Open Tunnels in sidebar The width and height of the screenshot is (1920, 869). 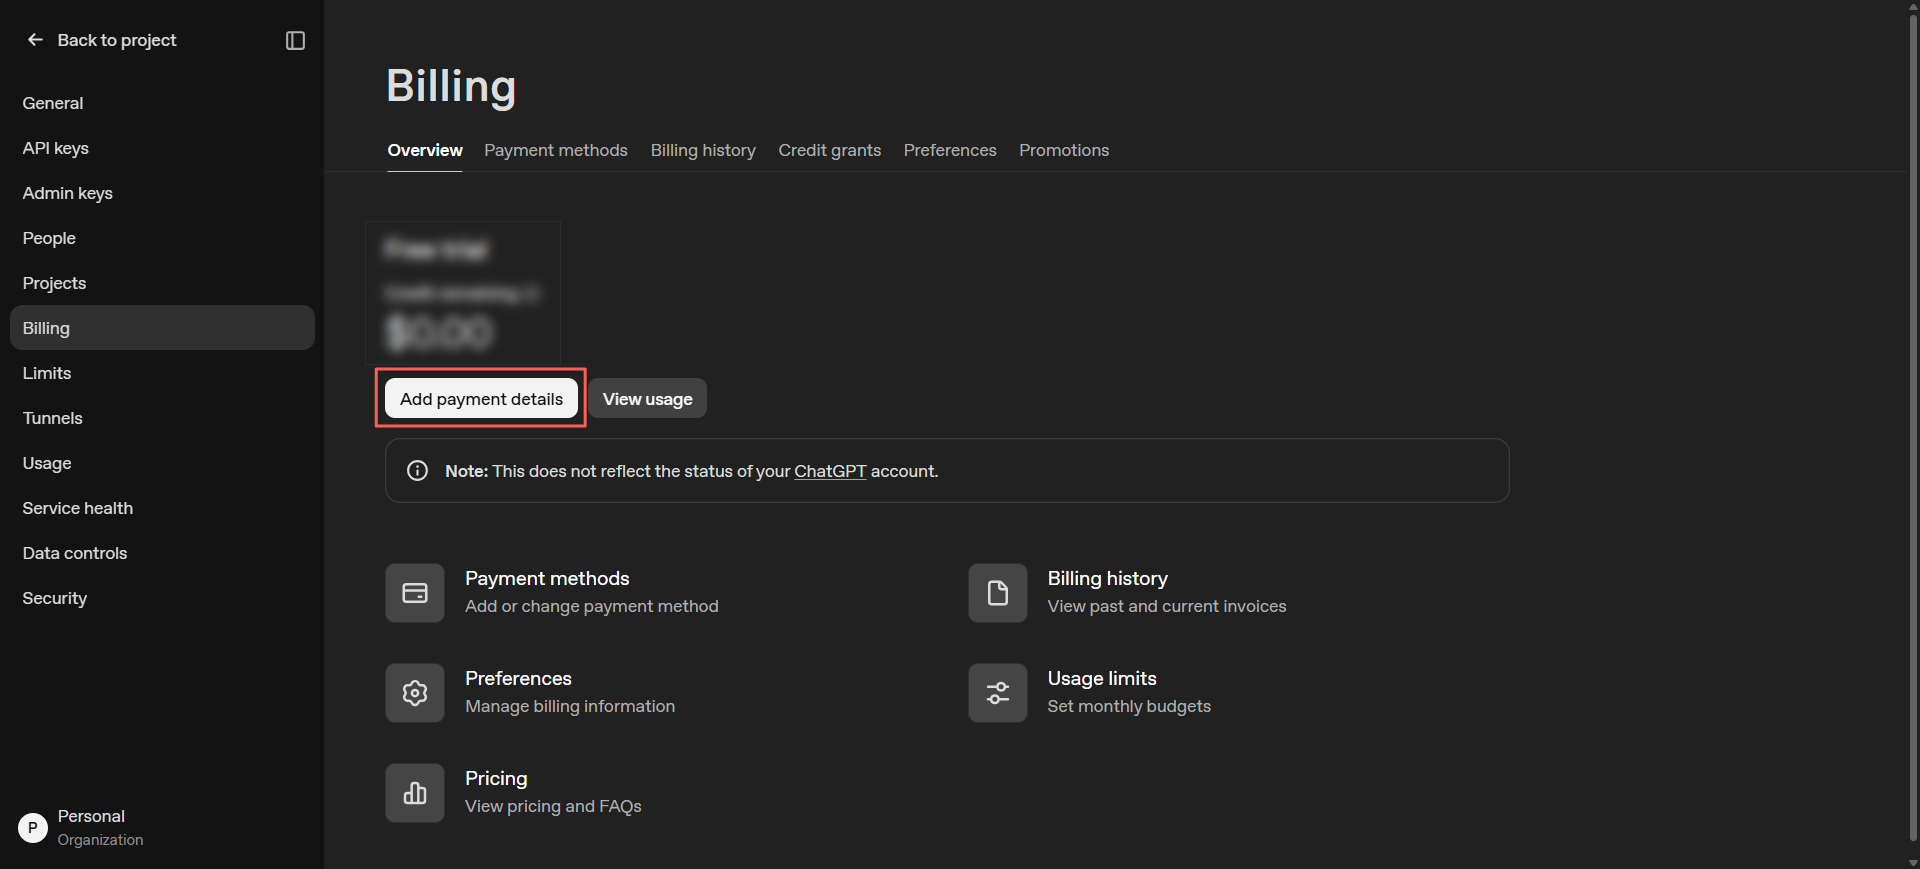click(x=162, y=418)
